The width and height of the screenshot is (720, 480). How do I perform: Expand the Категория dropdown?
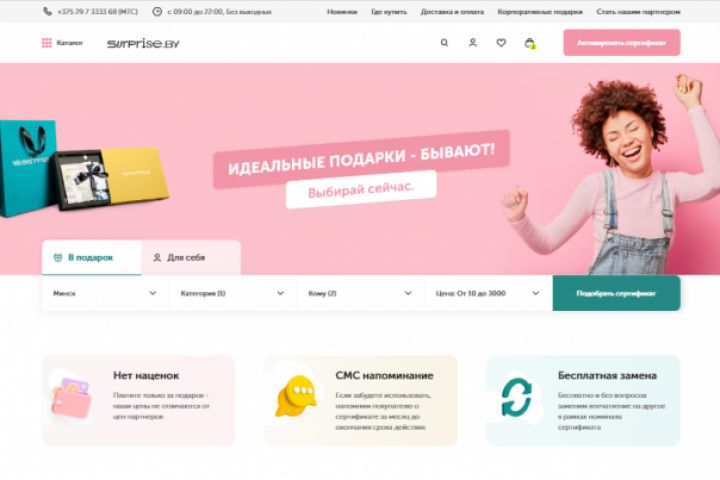[x=232, y=293]
